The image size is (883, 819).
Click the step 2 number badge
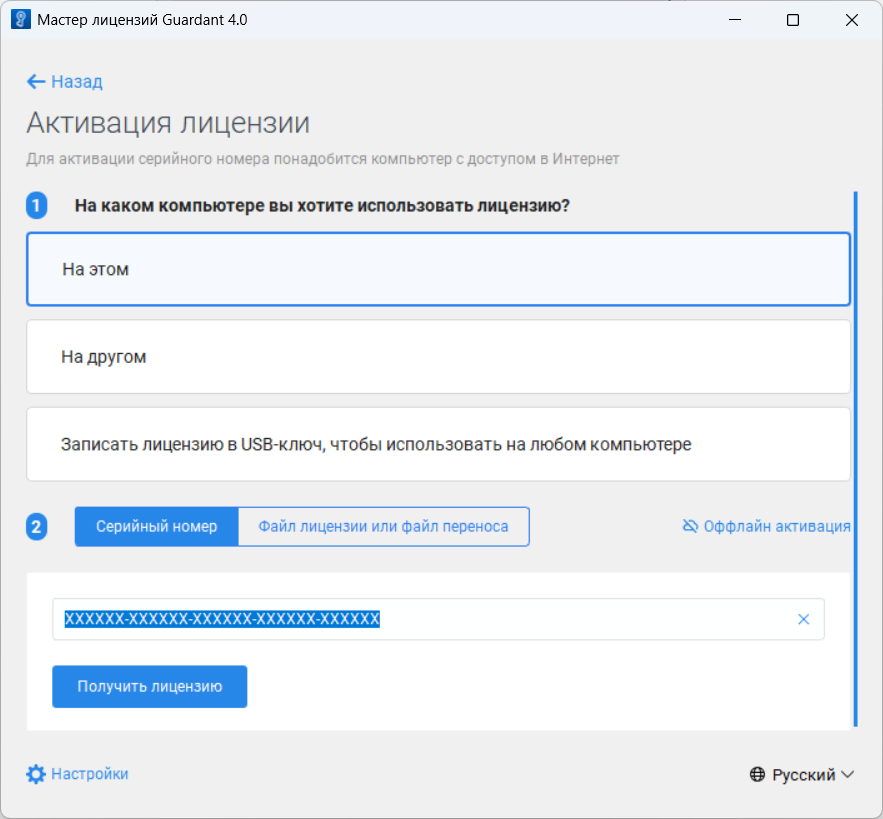tap(37, 526)
